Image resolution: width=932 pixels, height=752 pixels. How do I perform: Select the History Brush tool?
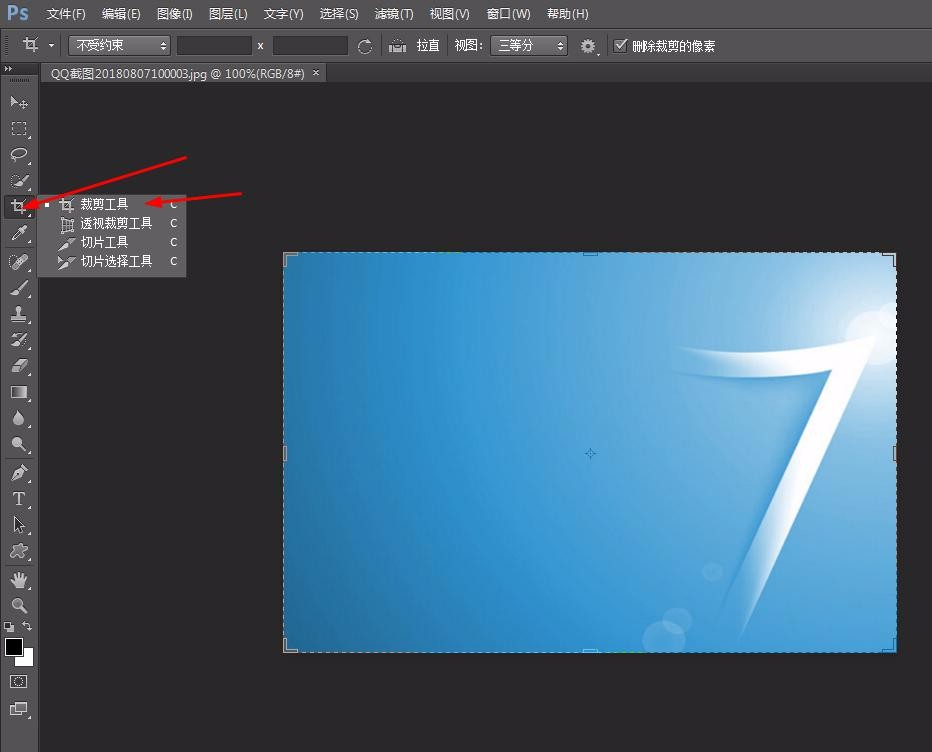(18, 340)
